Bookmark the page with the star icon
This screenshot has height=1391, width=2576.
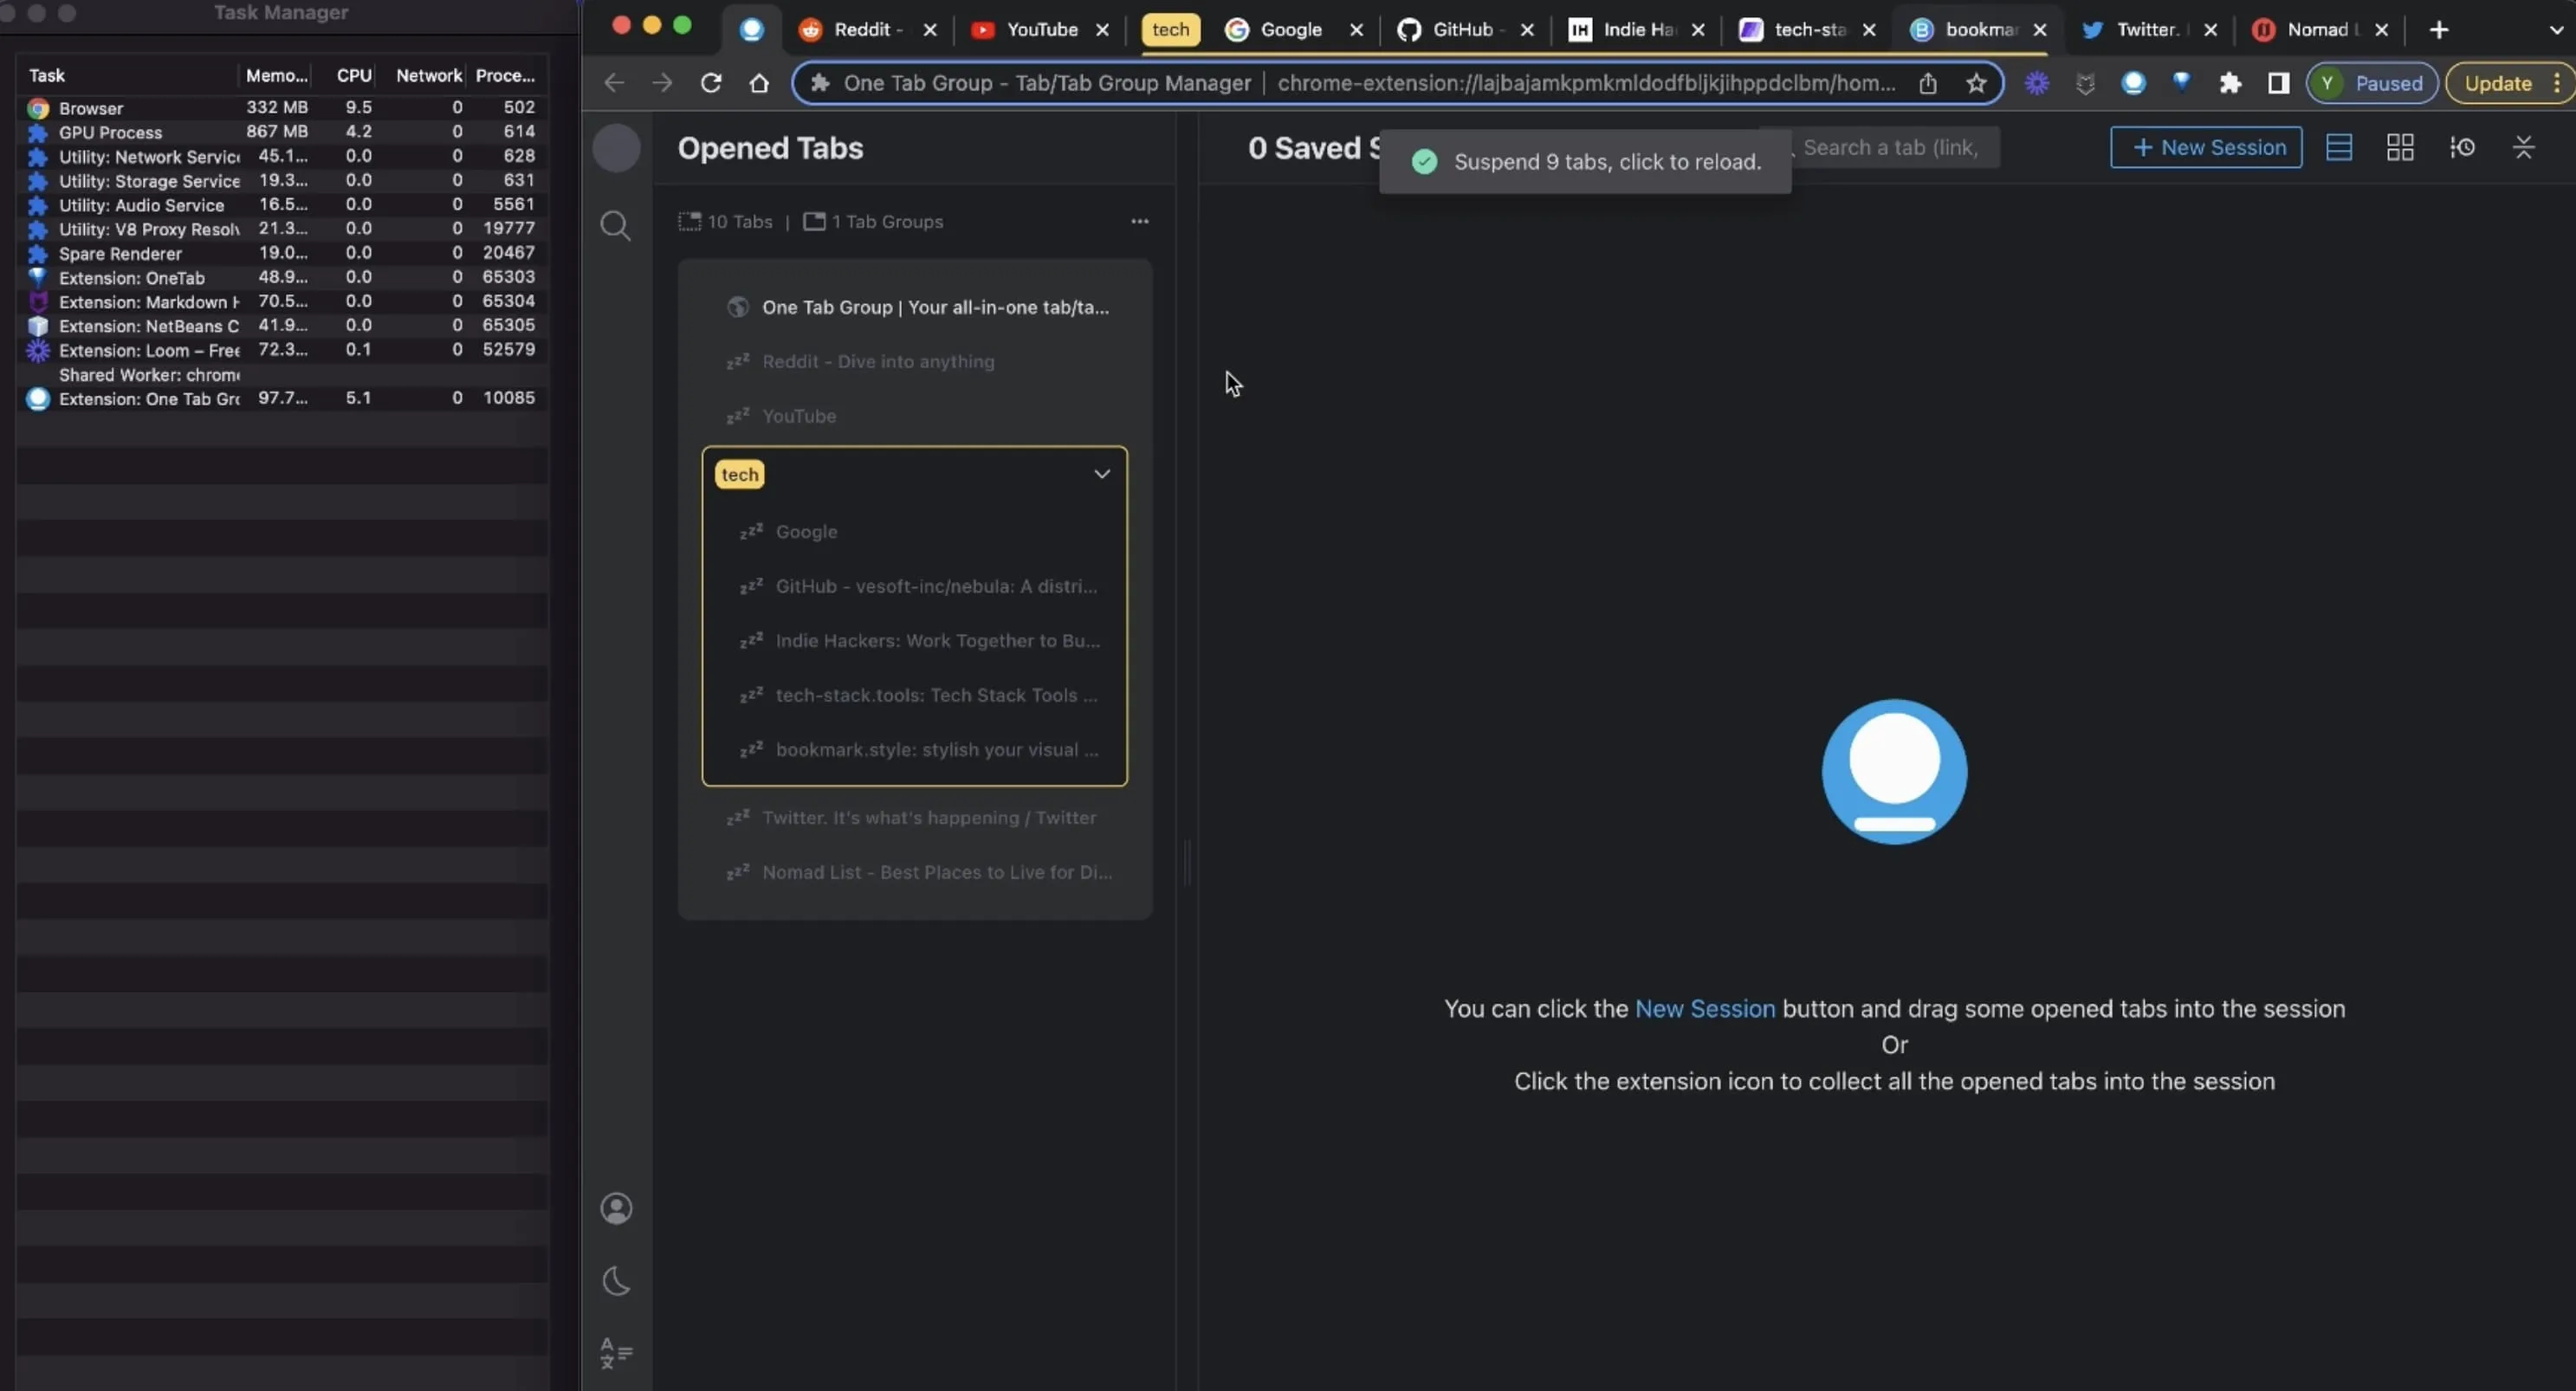(x=1977, y=83)
